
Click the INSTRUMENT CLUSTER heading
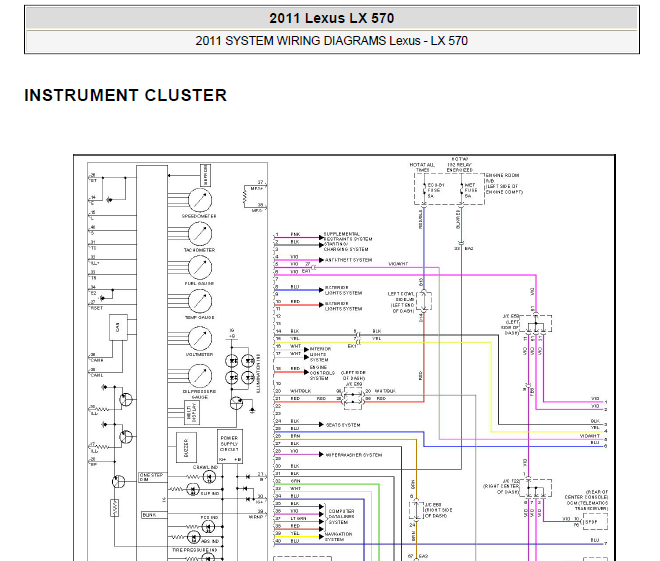click(x=126, y=96)
